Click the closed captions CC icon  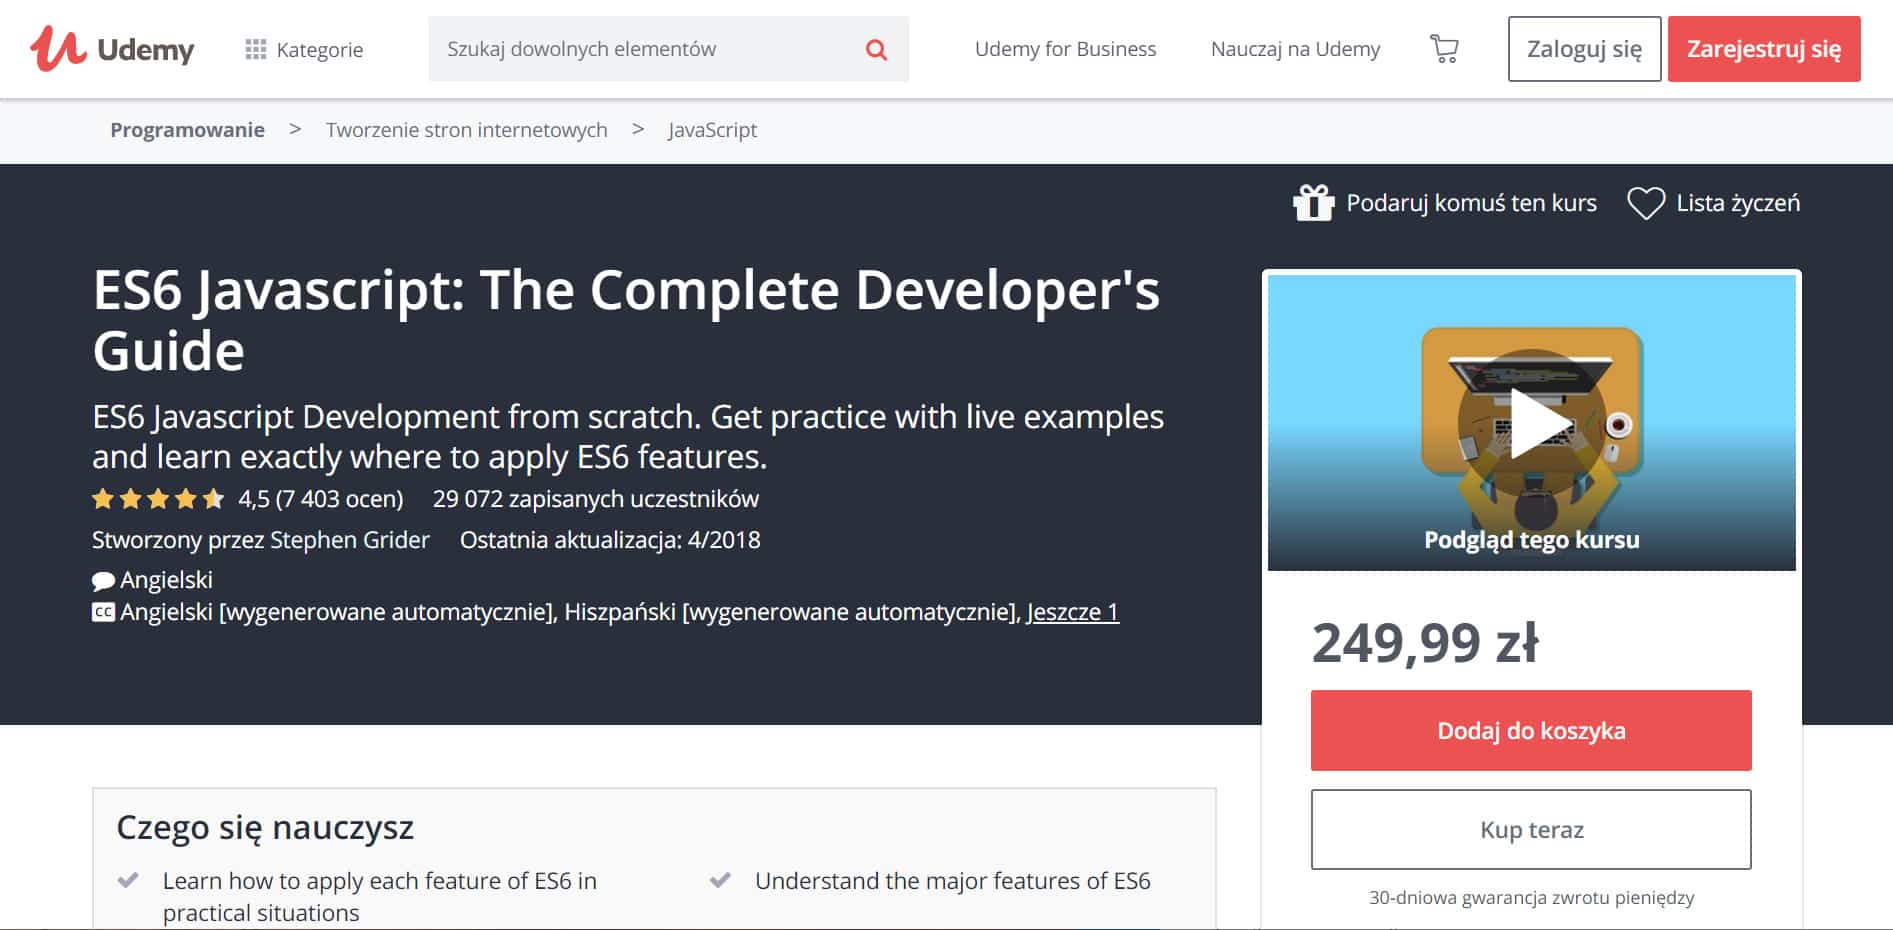click(x=103, y=612)
